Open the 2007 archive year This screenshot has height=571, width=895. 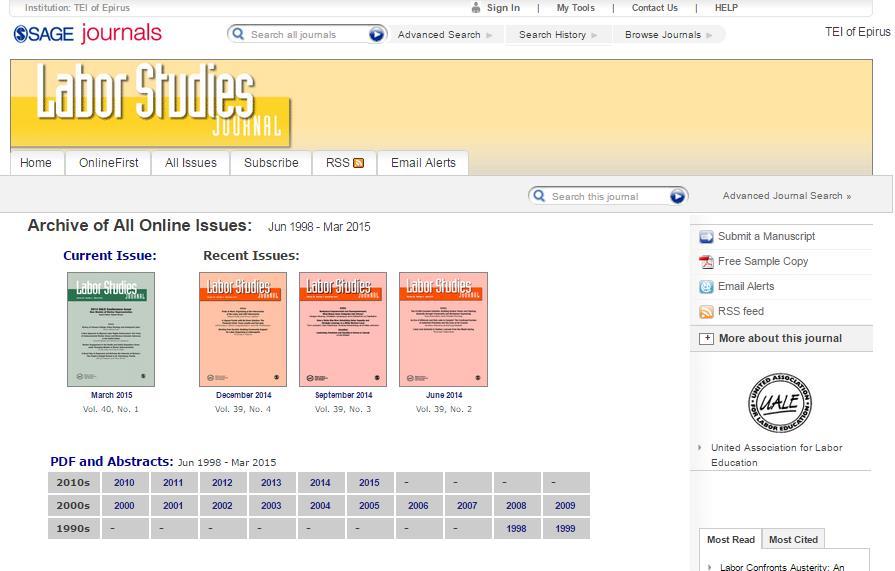point(467,505)
